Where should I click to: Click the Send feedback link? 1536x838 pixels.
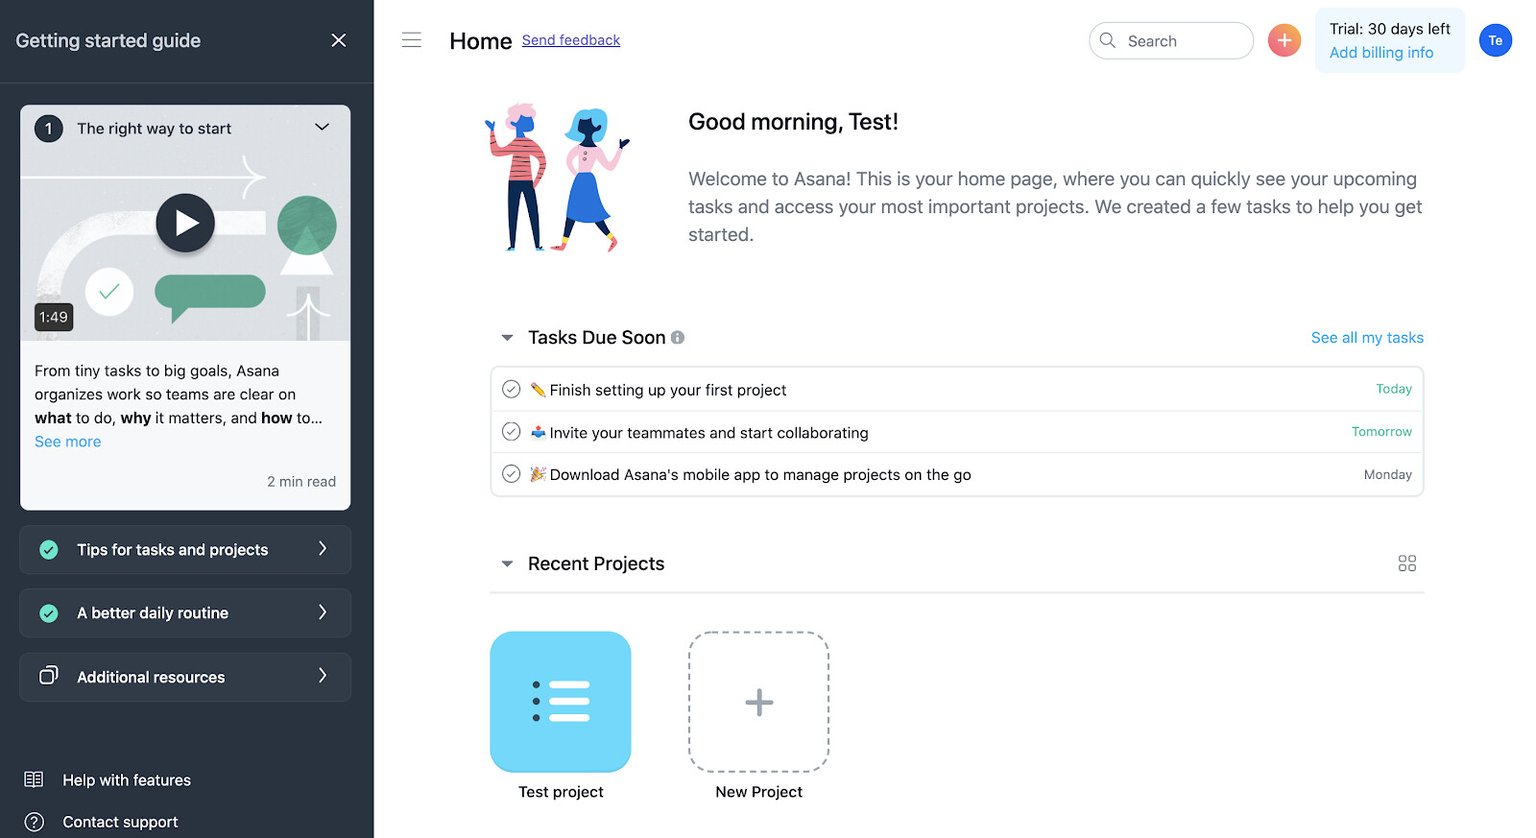point(571,40)
